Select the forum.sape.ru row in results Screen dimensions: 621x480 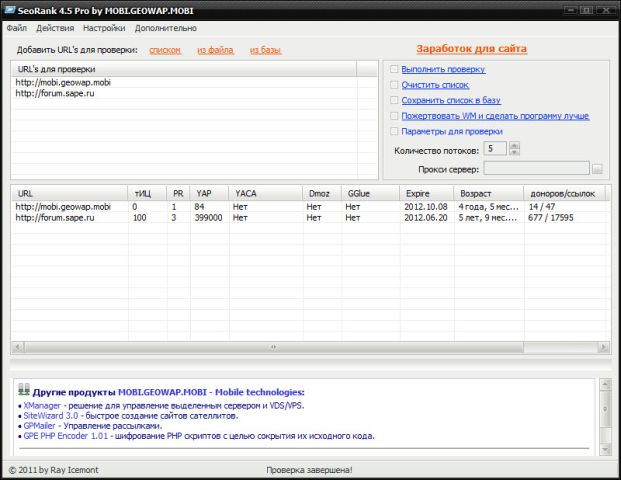(x=60, y=217)
